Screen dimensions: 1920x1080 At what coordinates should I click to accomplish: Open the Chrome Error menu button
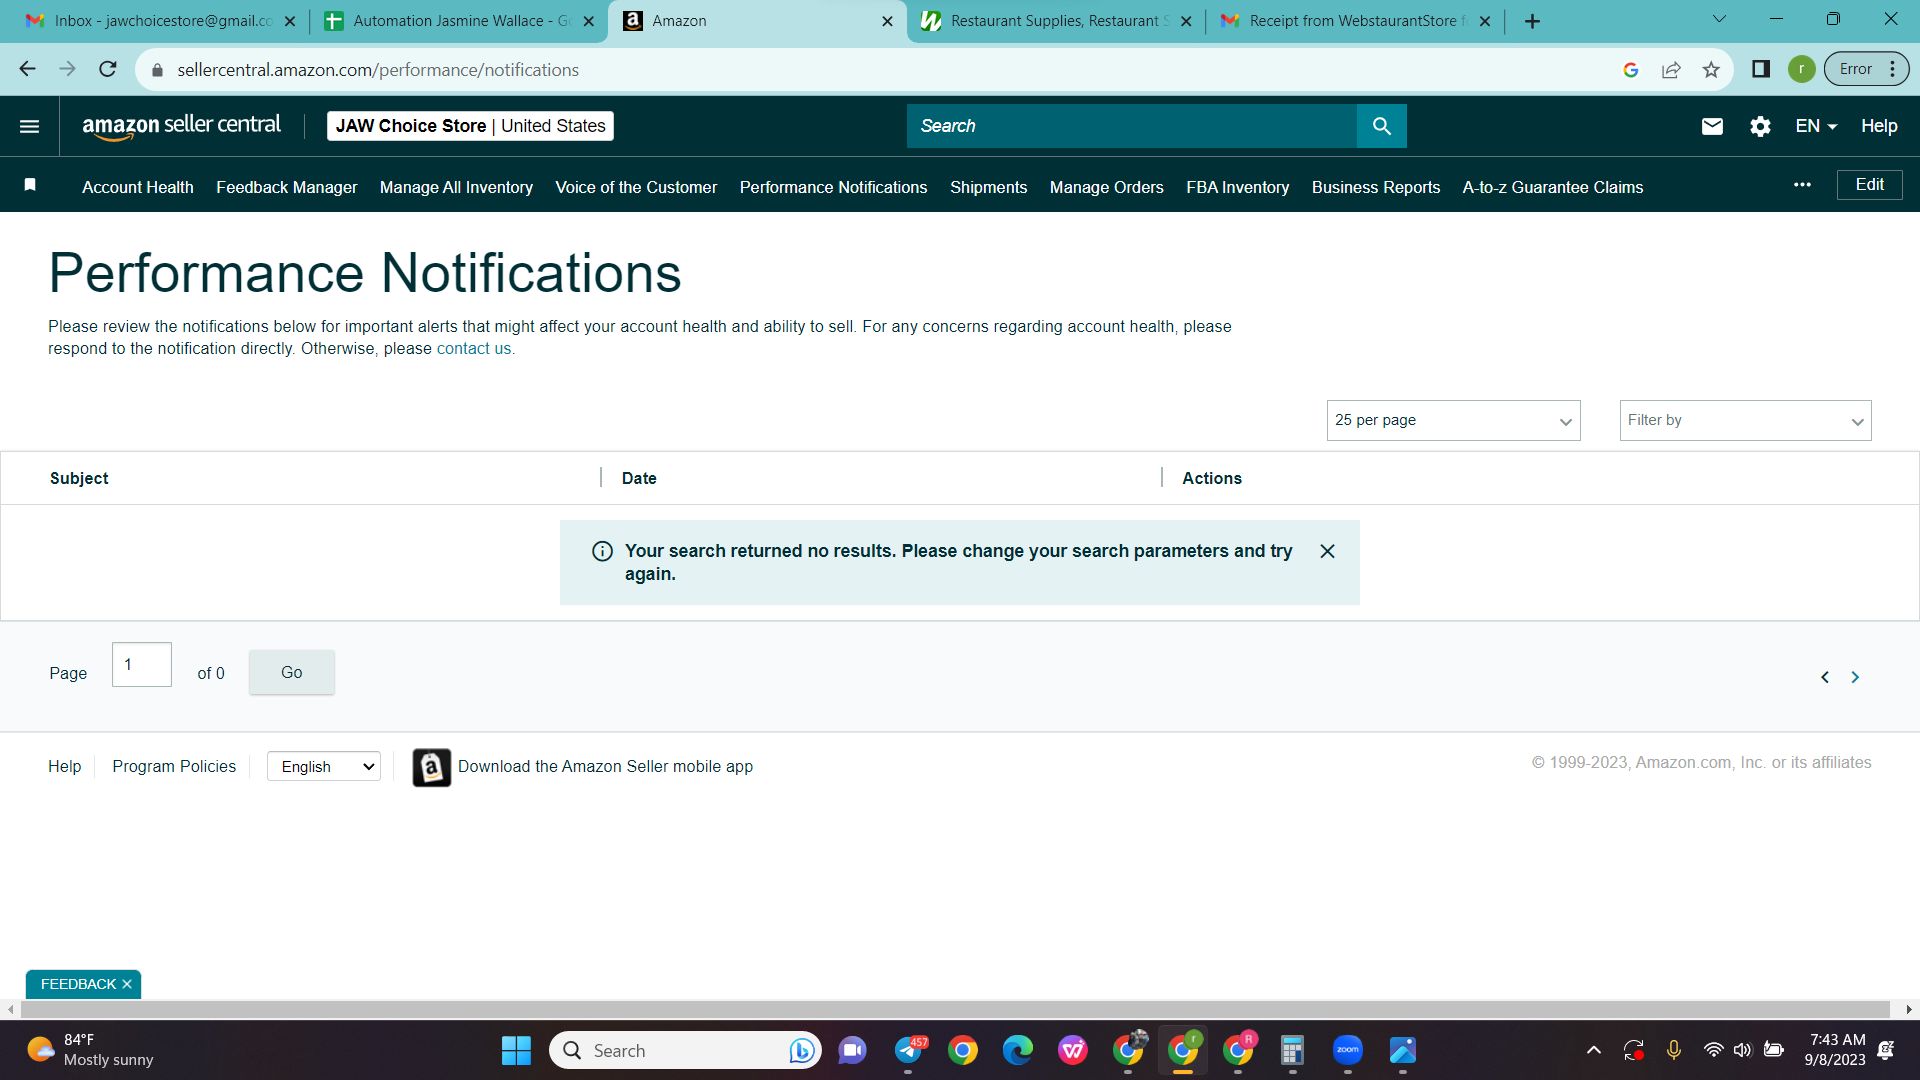(1866, 69)
